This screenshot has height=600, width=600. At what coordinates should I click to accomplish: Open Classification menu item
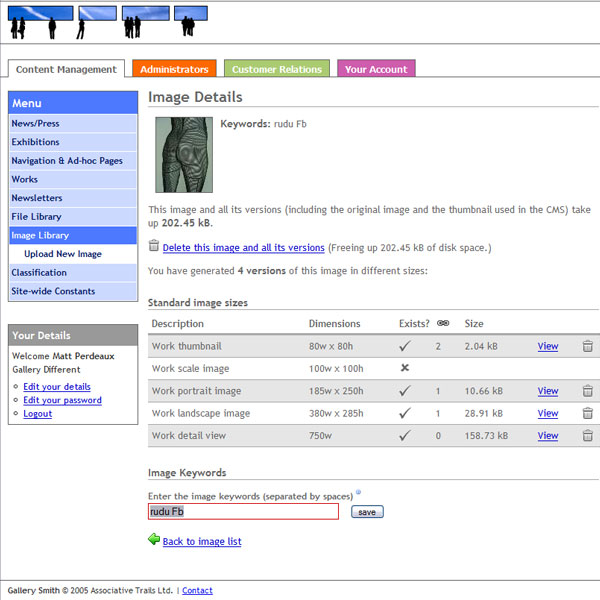tap(73, 272)
